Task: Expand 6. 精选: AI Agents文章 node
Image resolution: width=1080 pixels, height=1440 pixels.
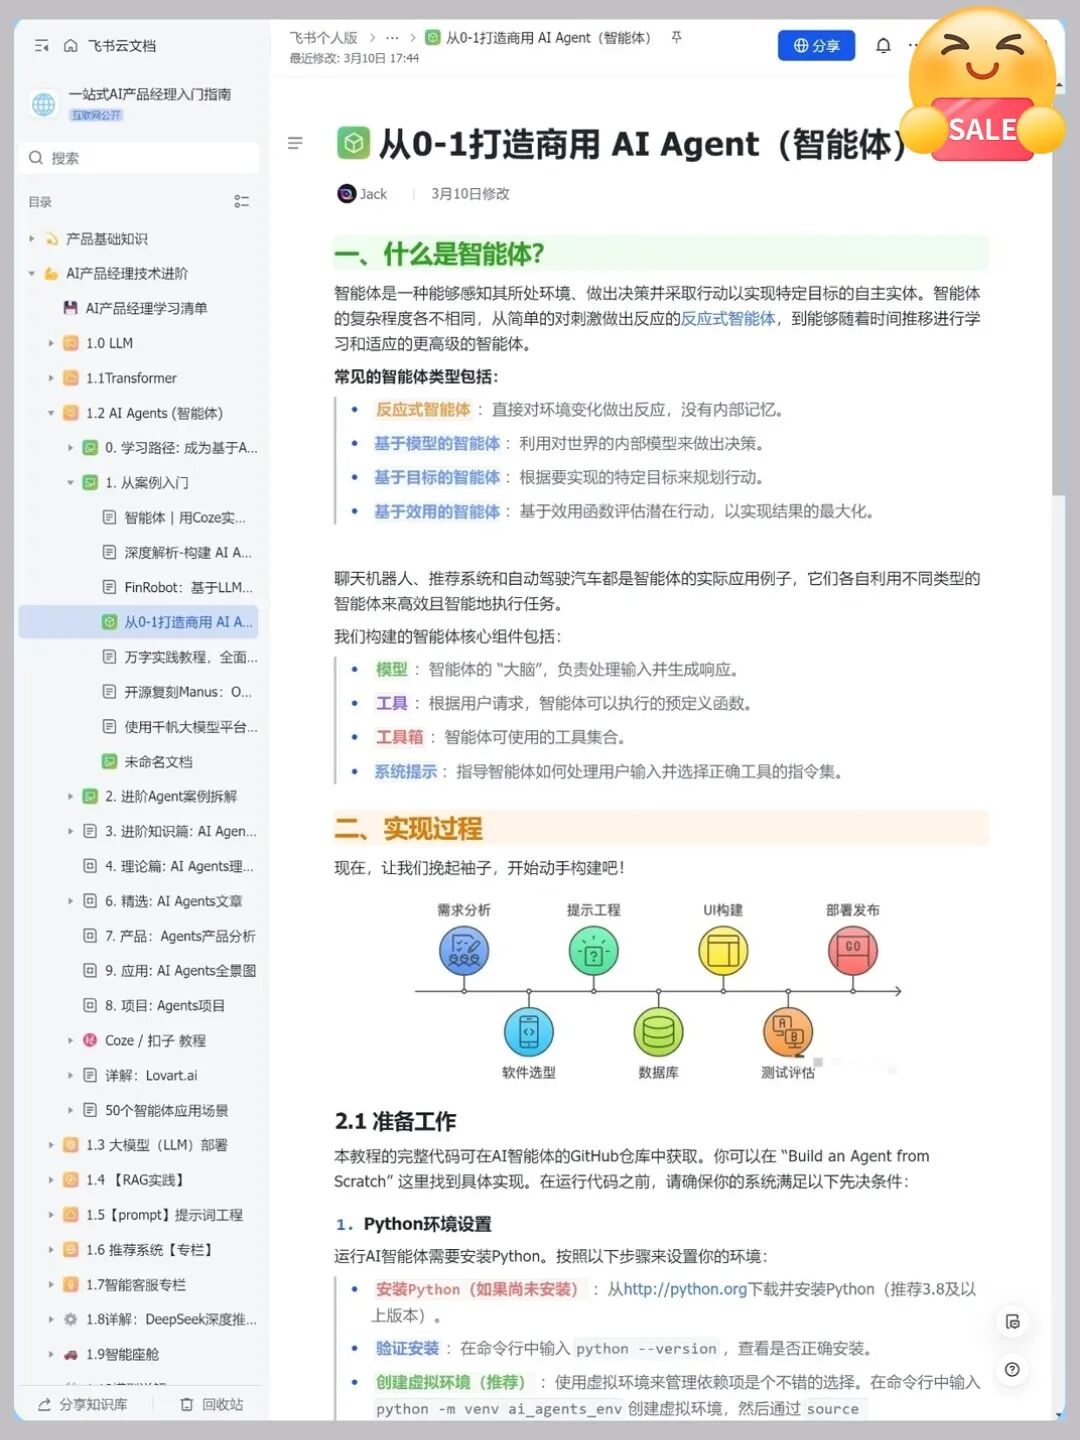Action: point(71,901)
